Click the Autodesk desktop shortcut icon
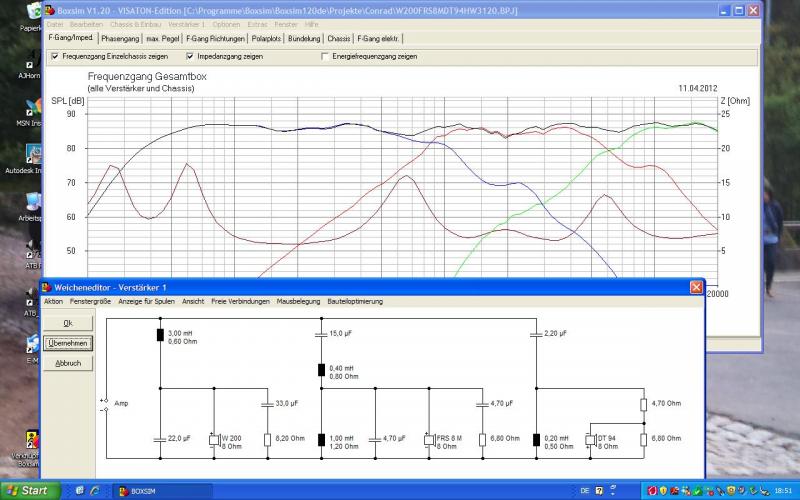This screenshot has width=800, height=500. coord(28,153)
